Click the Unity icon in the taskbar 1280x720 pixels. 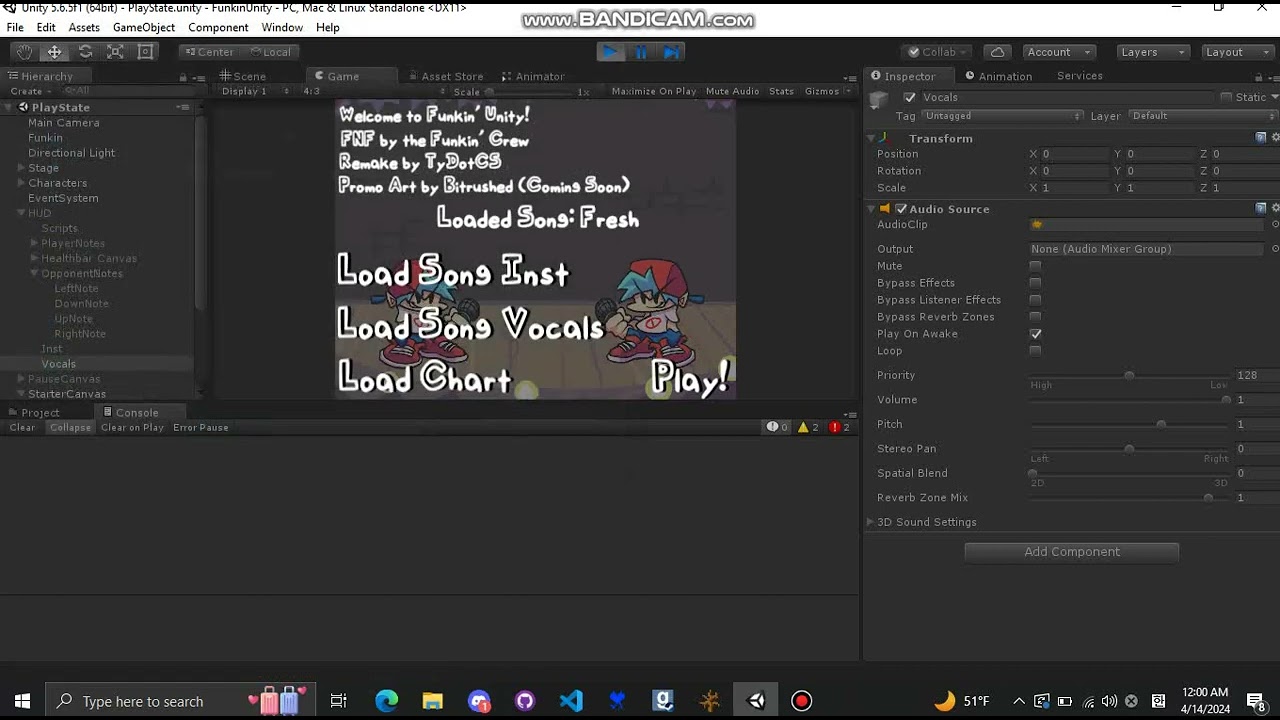click(x=756, y=701)
